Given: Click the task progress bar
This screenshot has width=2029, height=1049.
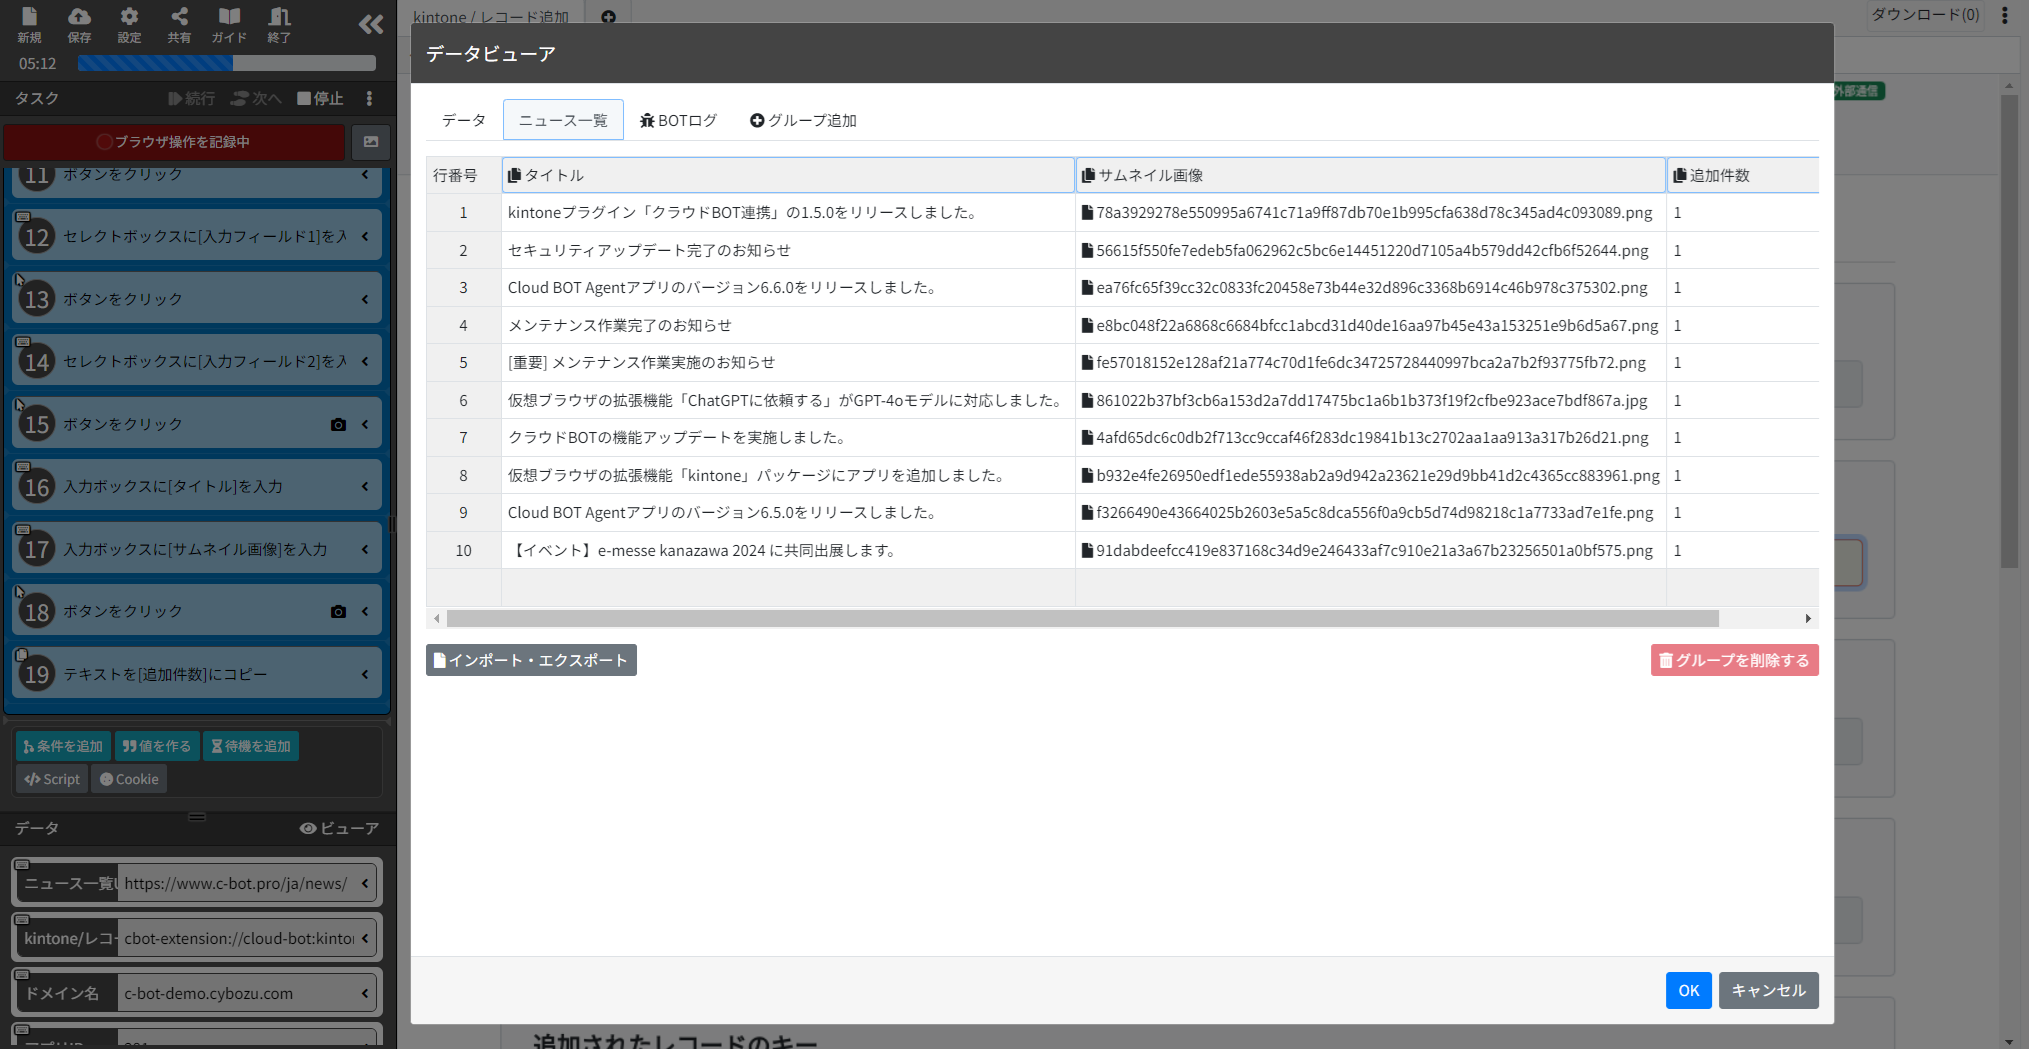Looking at the screenshot, I should 227,63.
